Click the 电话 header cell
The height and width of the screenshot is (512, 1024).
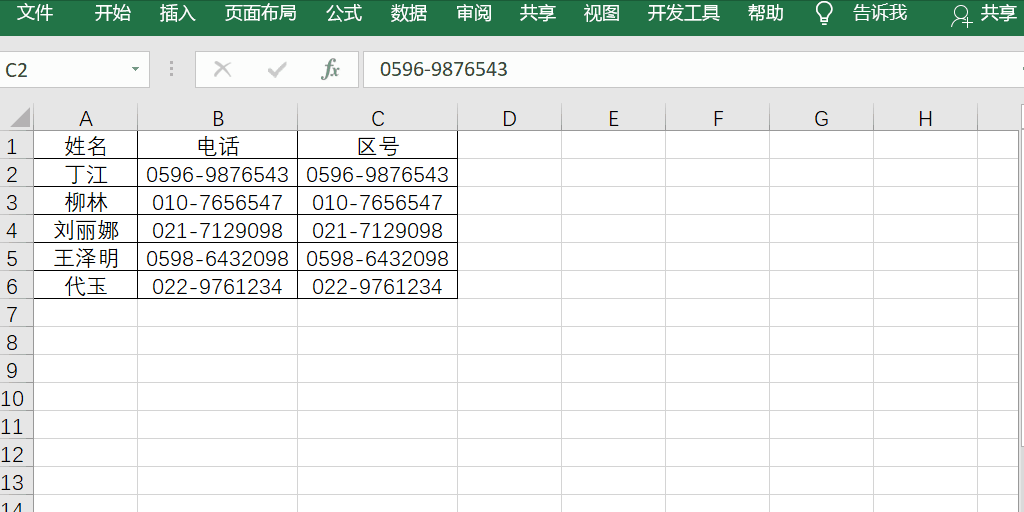pyautogui.click(x=217, y=145)
